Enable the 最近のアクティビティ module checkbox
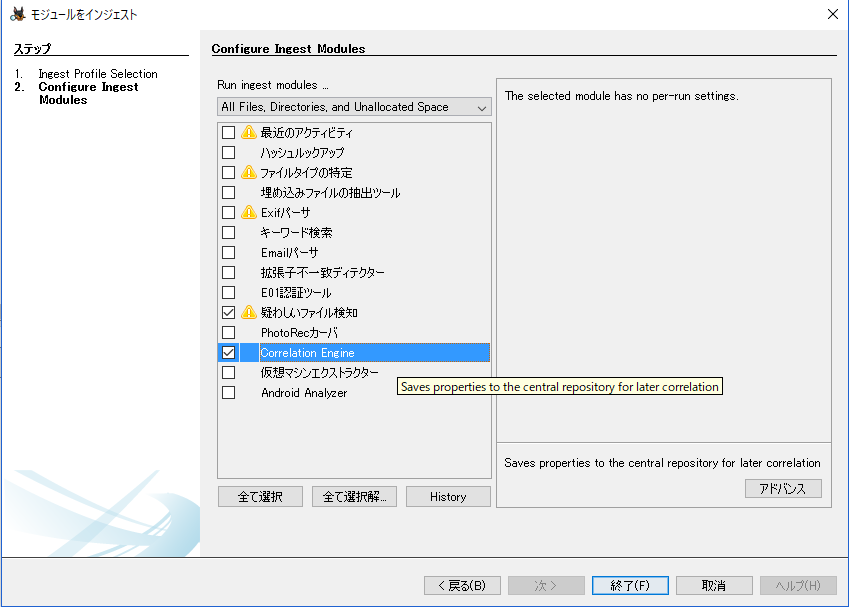This screenshot has height=607, width=849. tap(228, 133)
